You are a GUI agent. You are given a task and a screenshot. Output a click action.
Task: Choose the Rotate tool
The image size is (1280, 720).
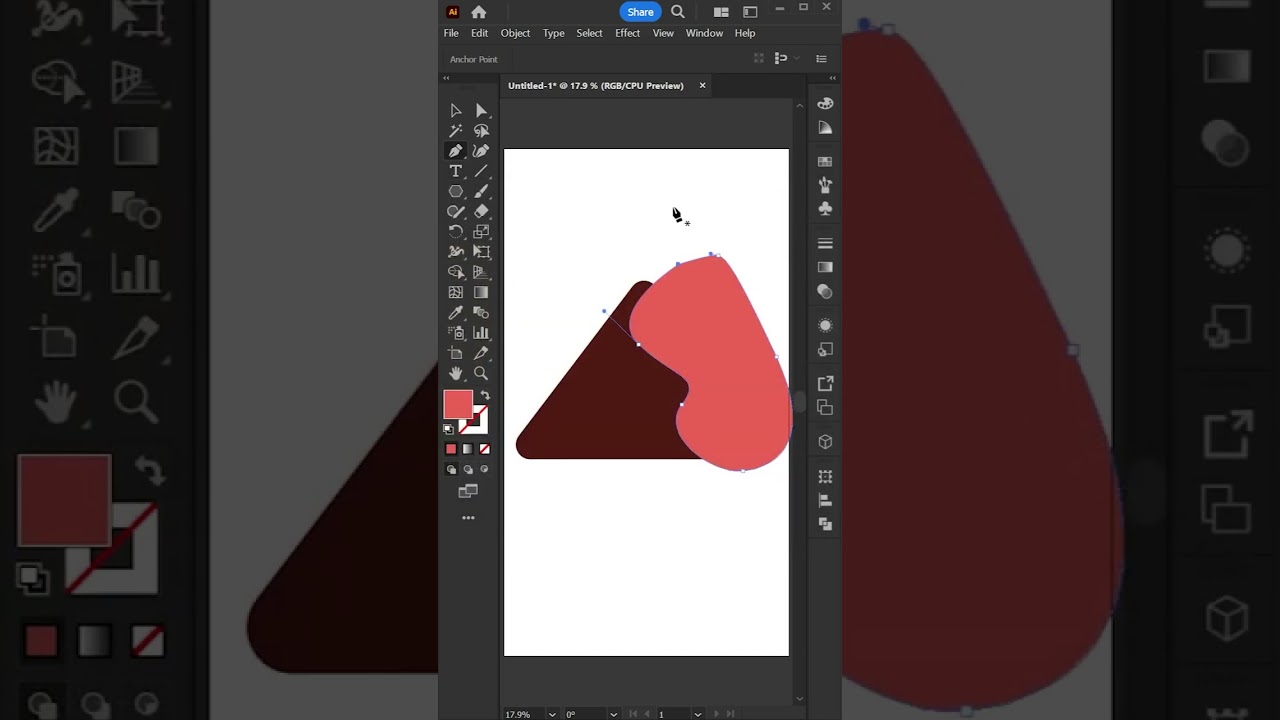456,232
